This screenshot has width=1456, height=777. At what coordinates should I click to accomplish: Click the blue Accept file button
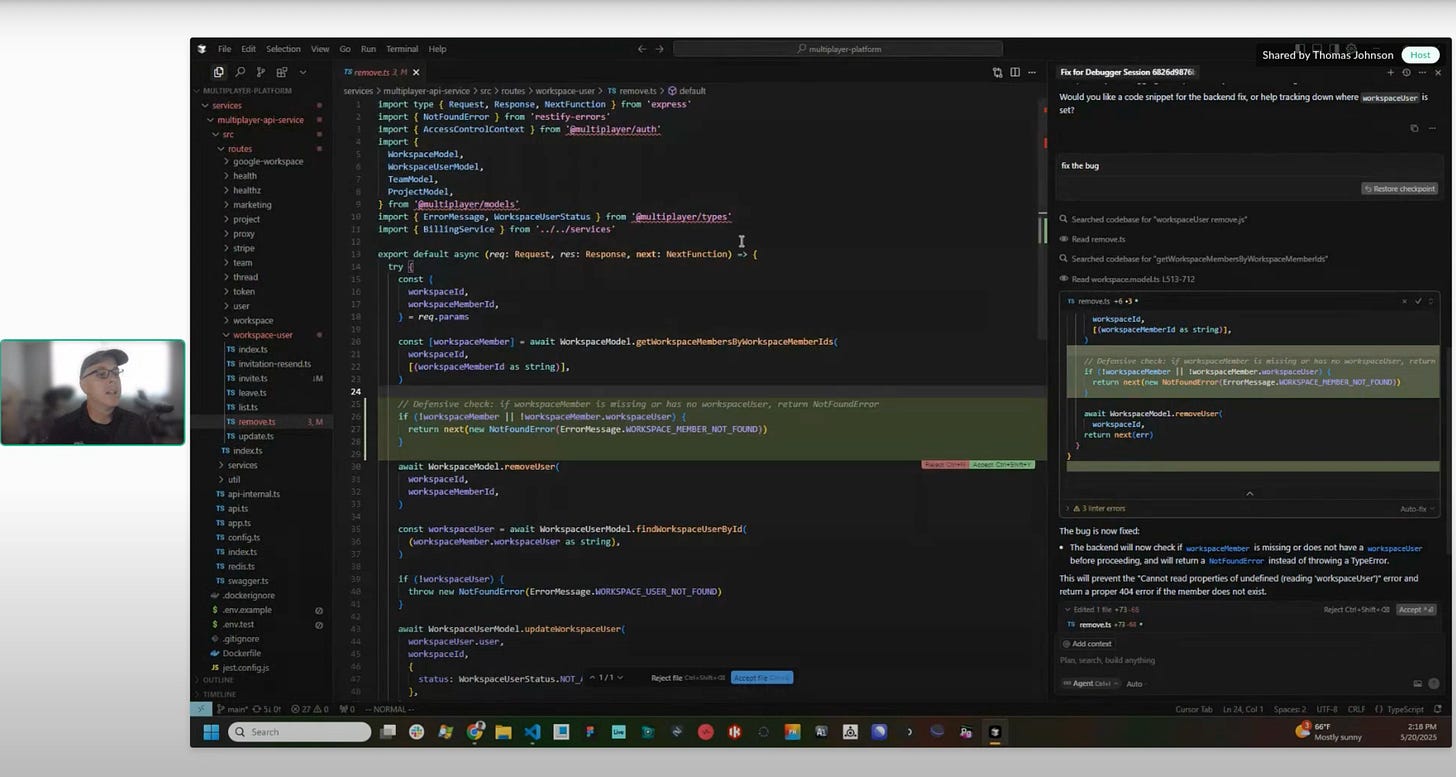[x=762, y=678]
